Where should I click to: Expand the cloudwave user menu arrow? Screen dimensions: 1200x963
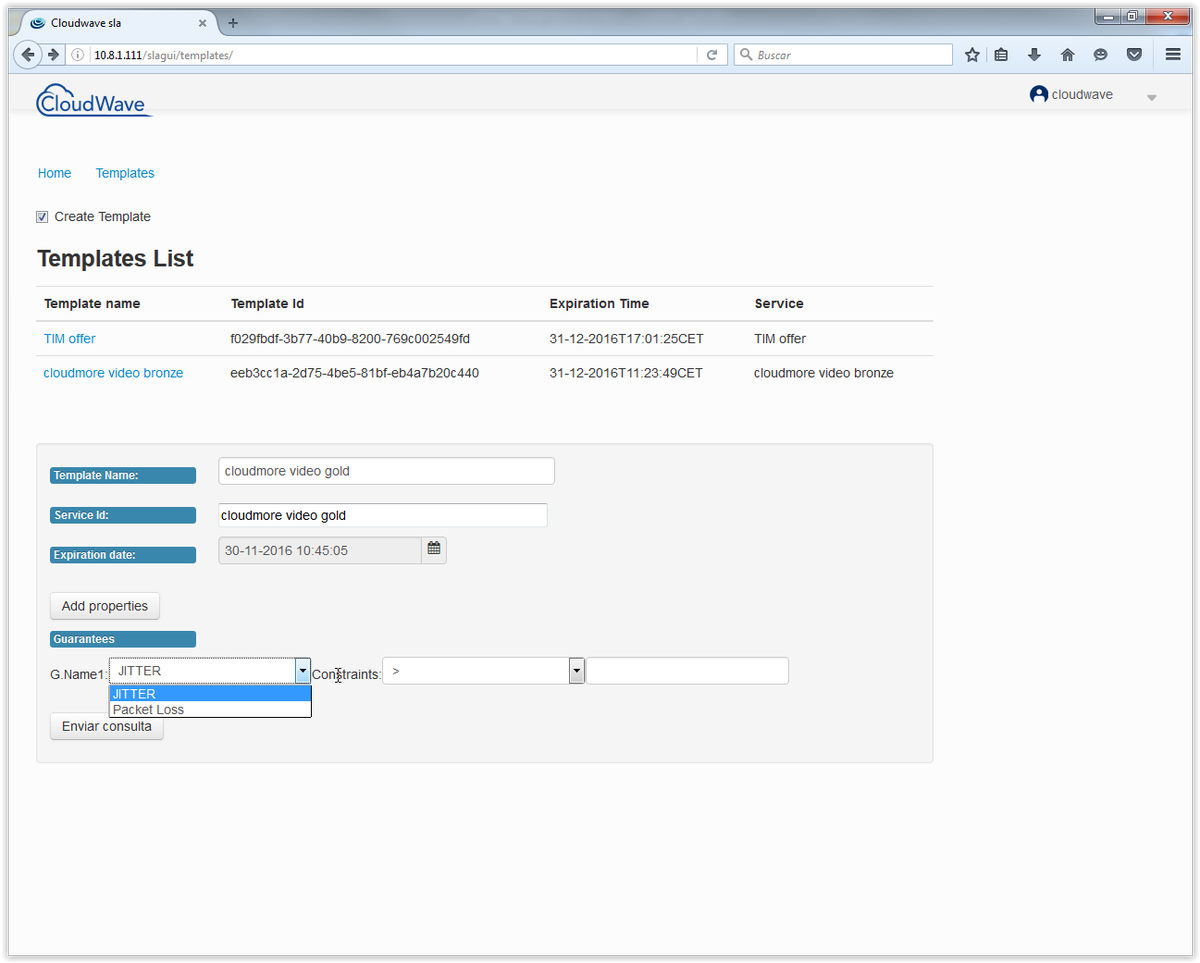(x=1151, y=98)
